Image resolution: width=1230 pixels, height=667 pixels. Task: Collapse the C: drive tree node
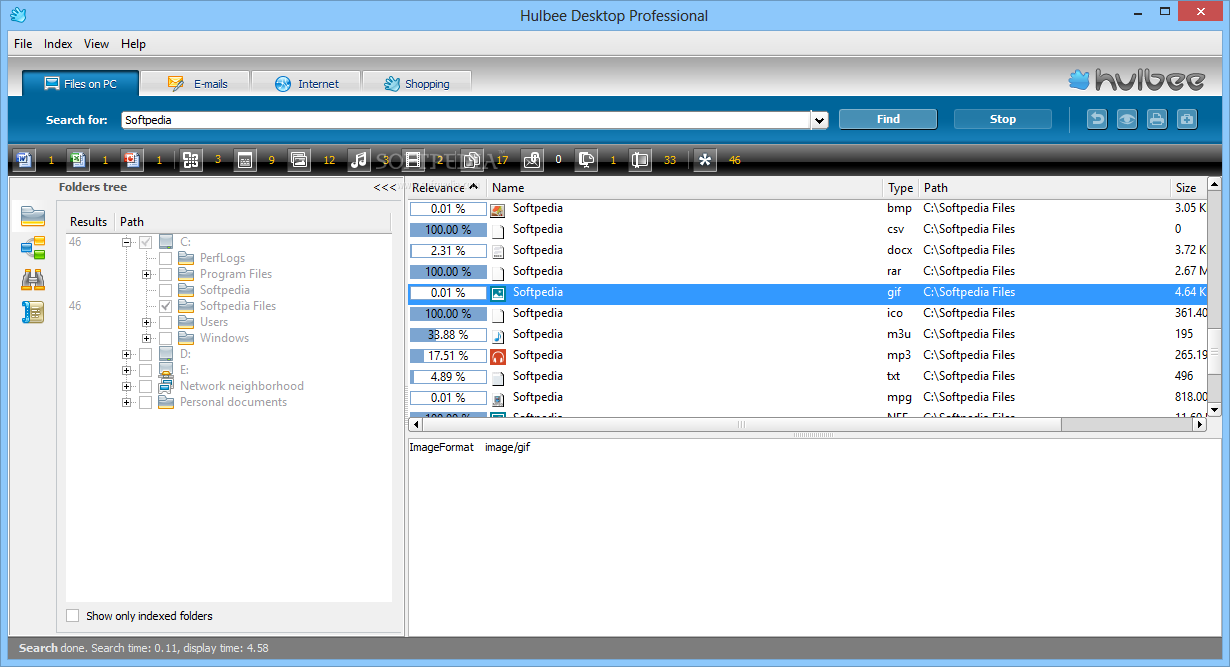(x=127, y=242)
